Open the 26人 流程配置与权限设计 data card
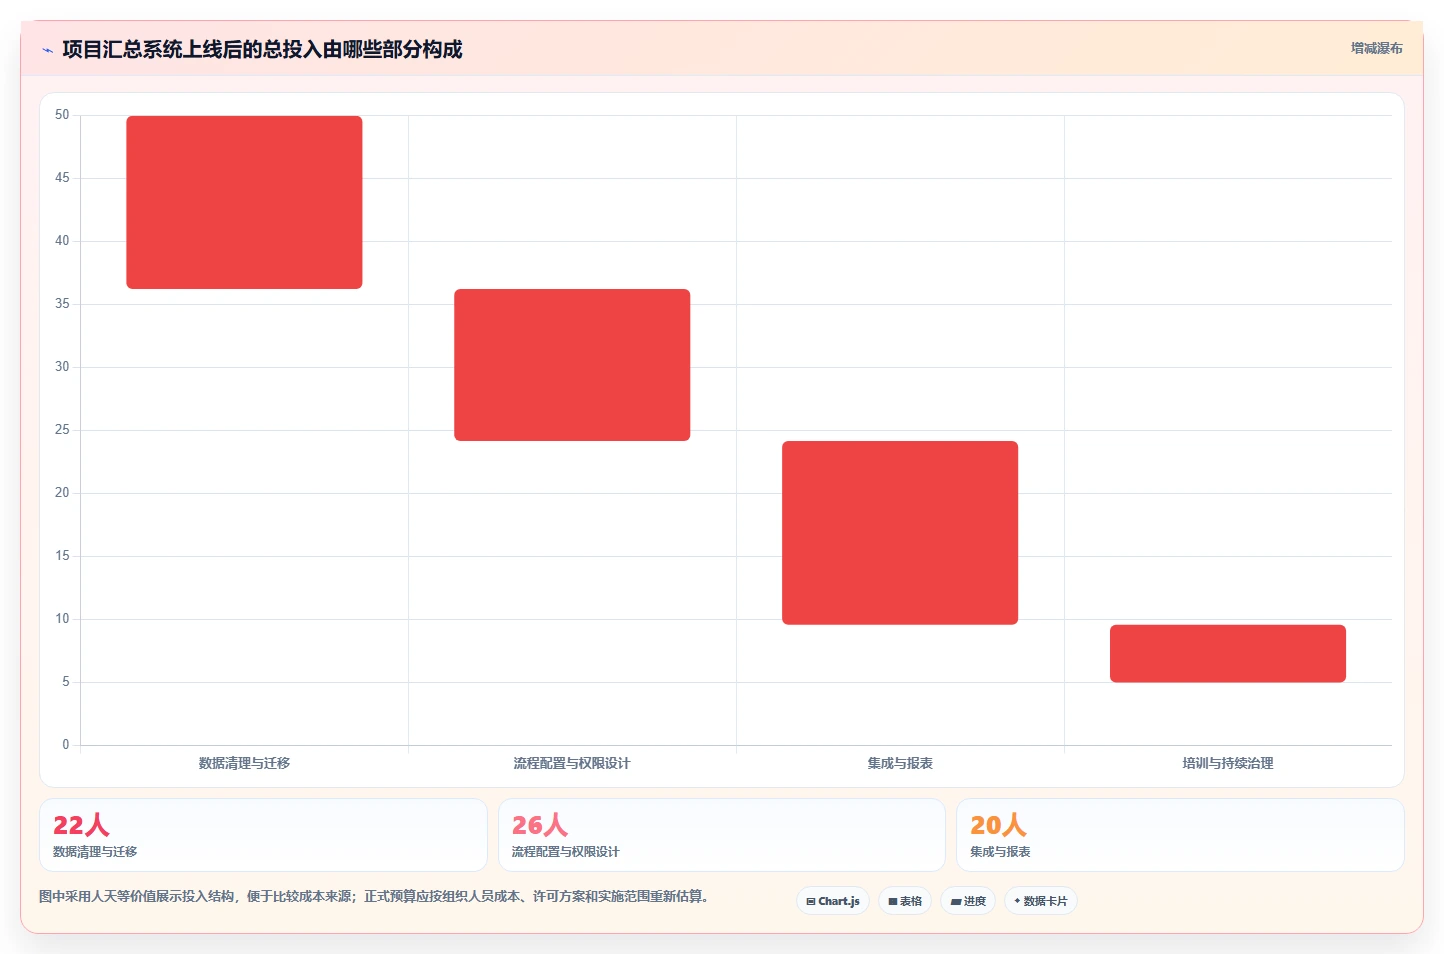 722,835
